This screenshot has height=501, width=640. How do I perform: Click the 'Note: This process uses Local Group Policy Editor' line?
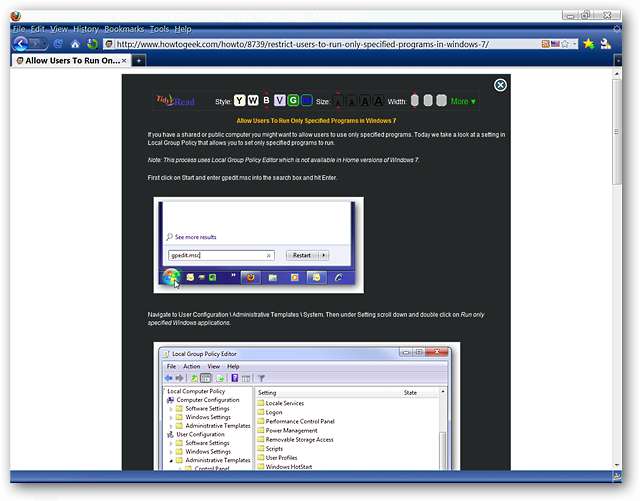(x=284, y=160)
